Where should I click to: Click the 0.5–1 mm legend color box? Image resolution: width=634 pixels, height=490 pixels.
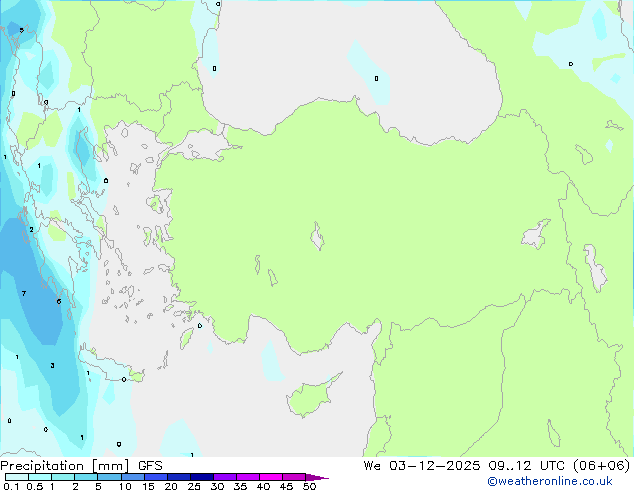coord(40,477)
